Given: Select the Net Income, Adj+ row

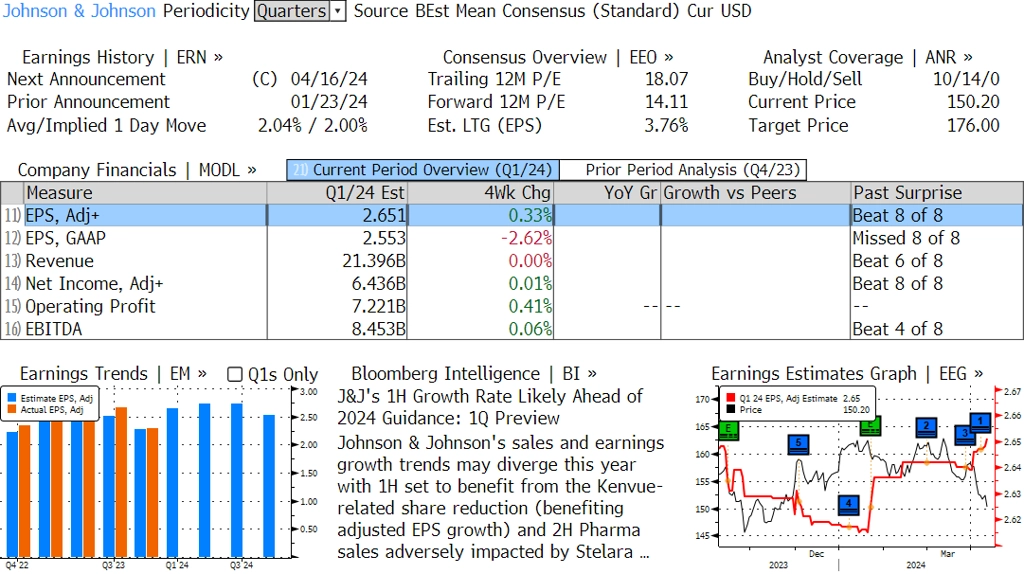Looking at the screenshot, I should click(512, 284).
